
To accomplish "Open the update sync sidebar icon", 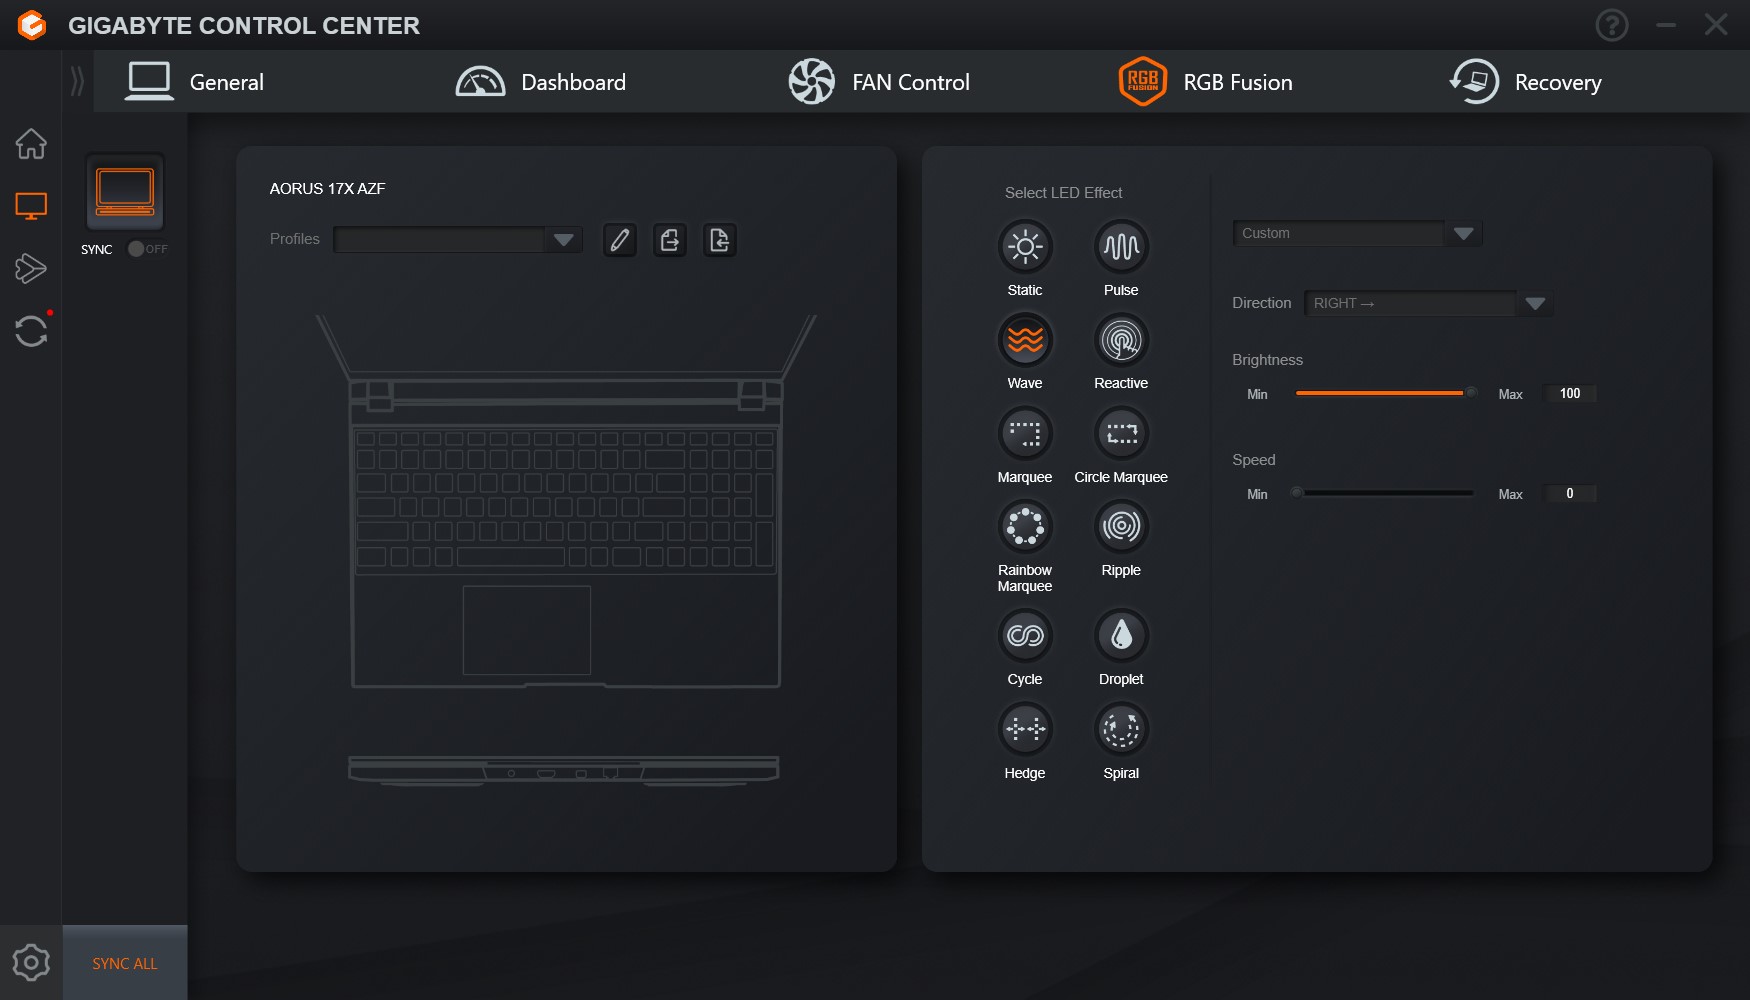I will pyautogui.click(x=31, y=331).
